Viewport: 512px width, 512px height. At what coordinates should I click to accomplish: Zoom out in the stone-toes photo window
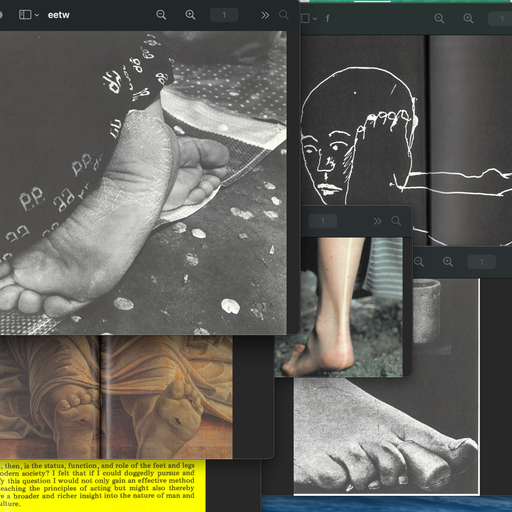tap(419, 262)
